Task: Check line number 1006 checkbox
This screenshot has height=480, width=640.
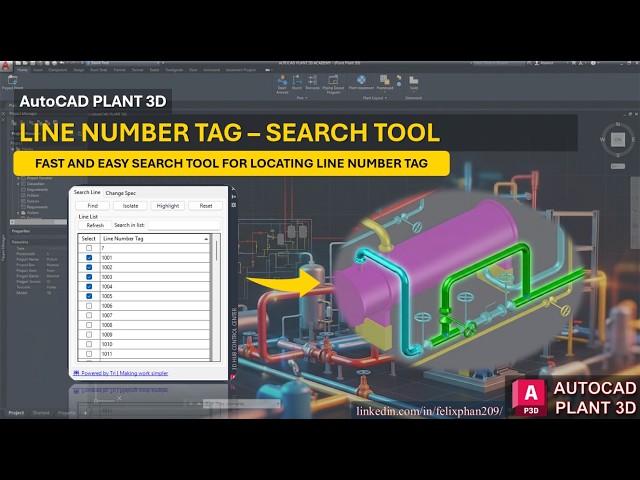Action: (x=89, y=306)
